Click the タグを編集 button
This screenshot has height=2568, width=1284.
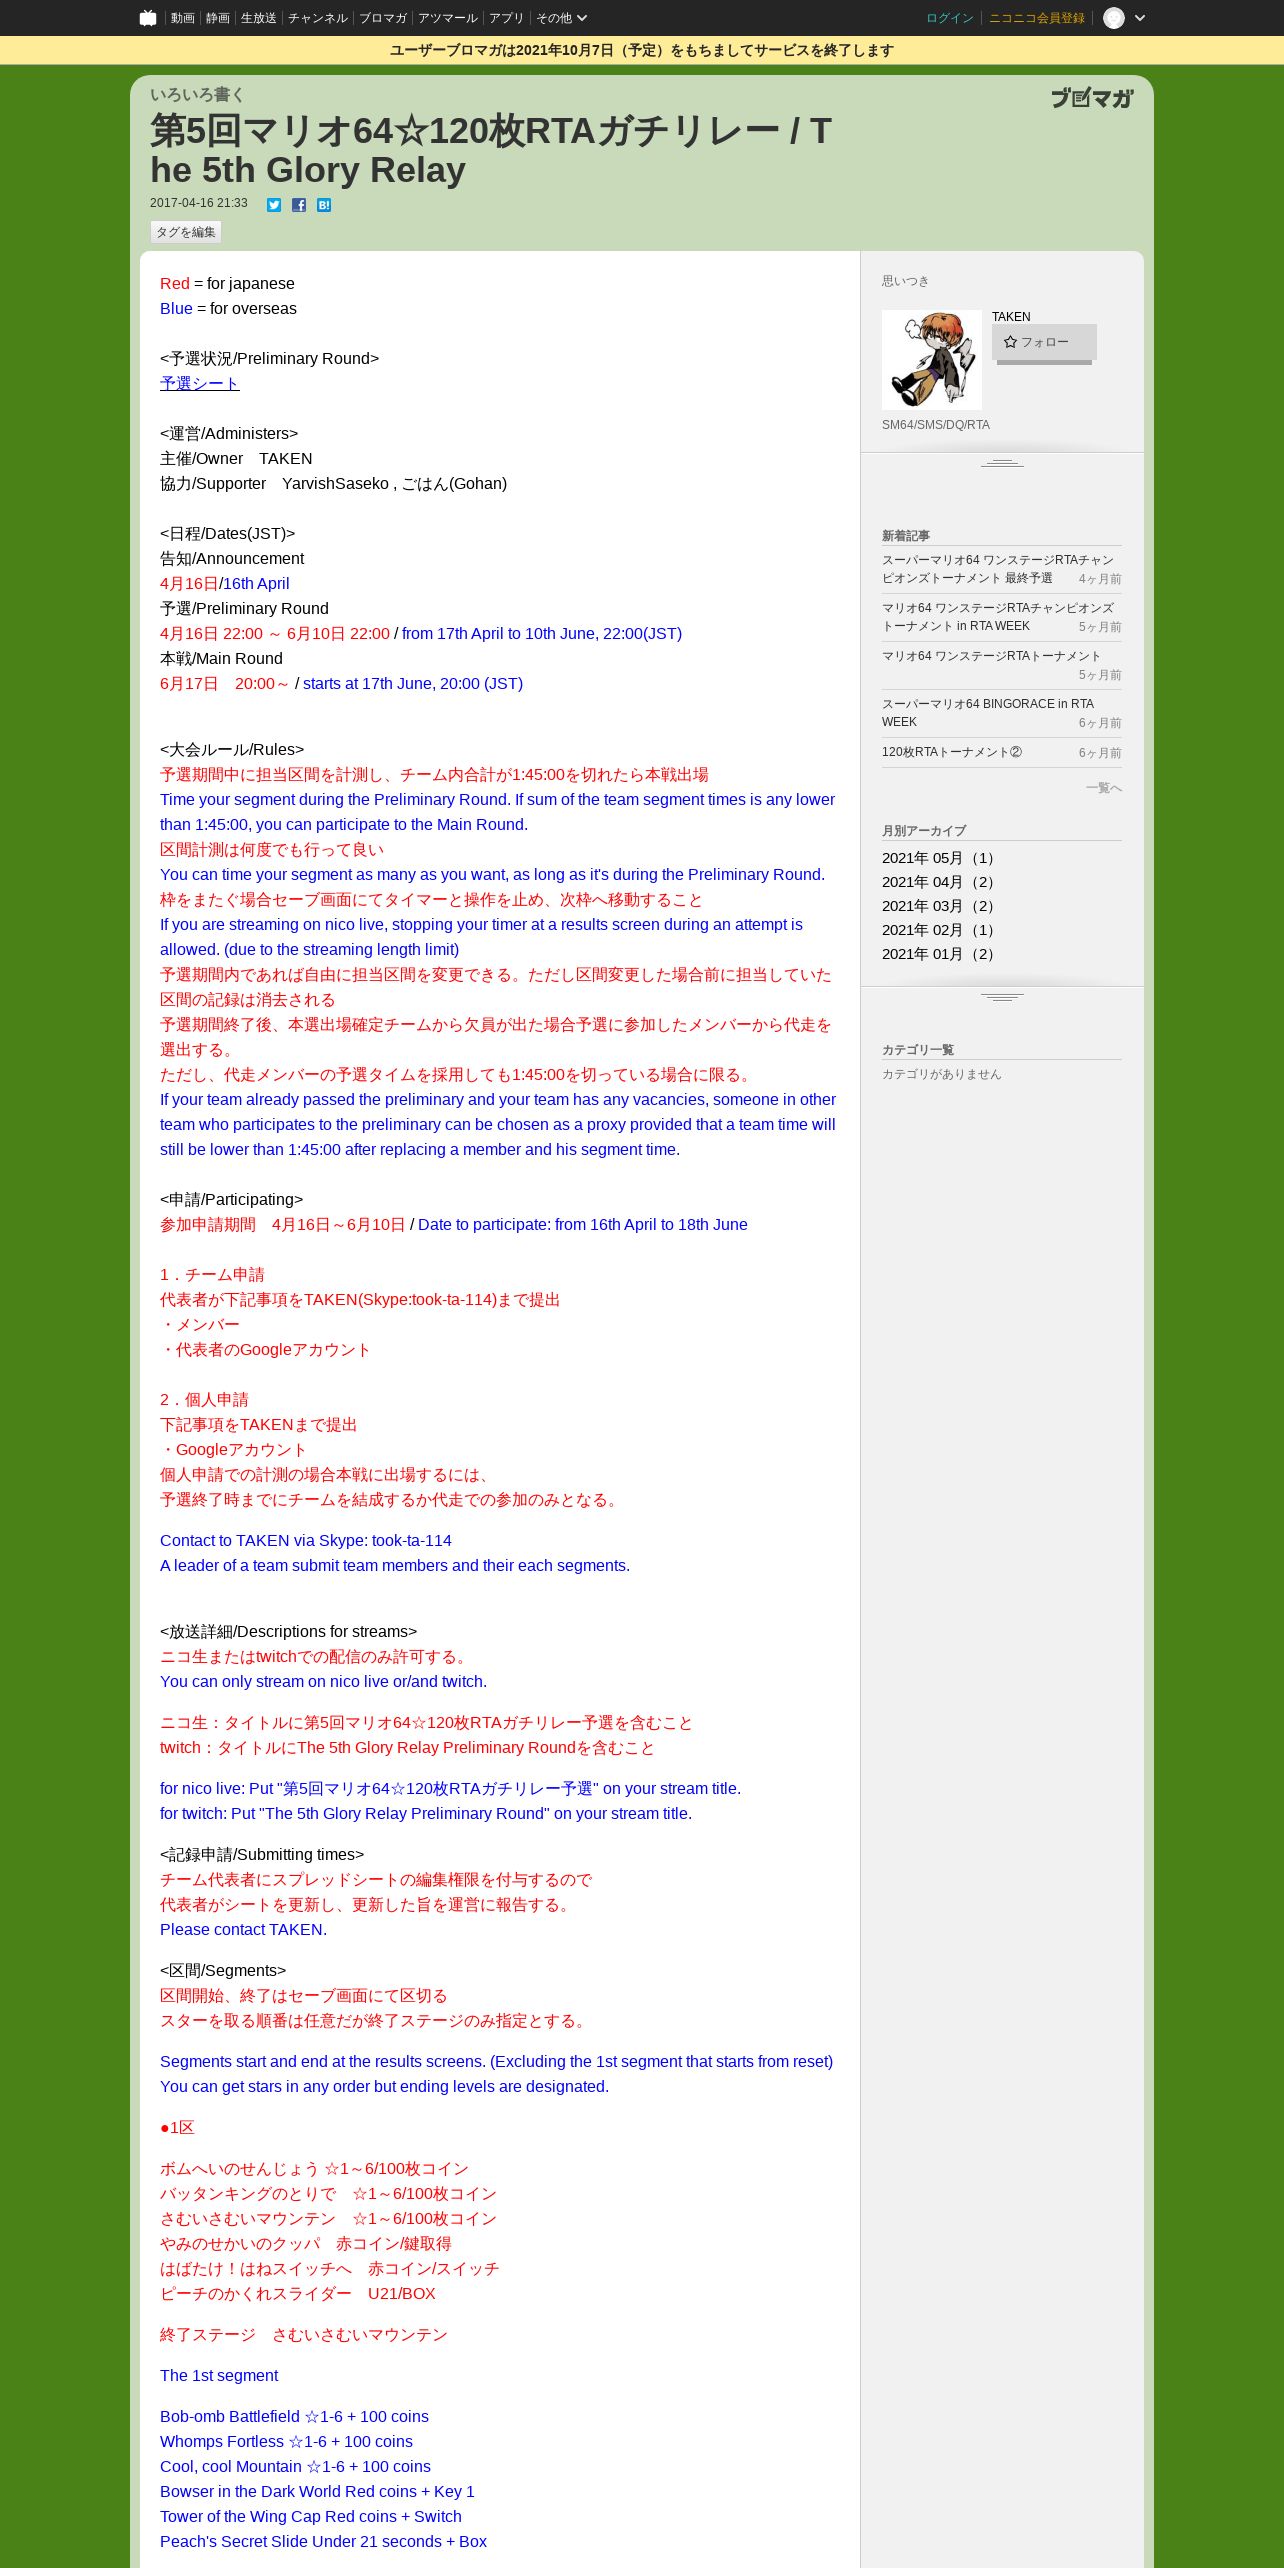pyautogui.click(x=185, y=232)
